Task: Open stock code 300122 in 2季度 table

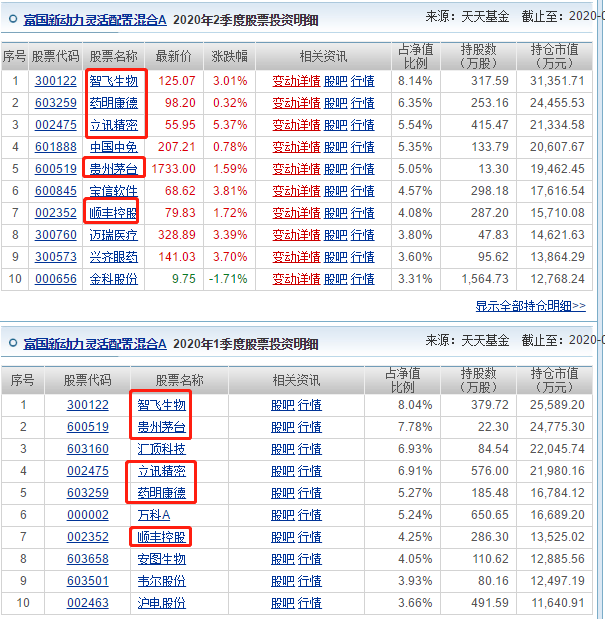Action: 56,81
